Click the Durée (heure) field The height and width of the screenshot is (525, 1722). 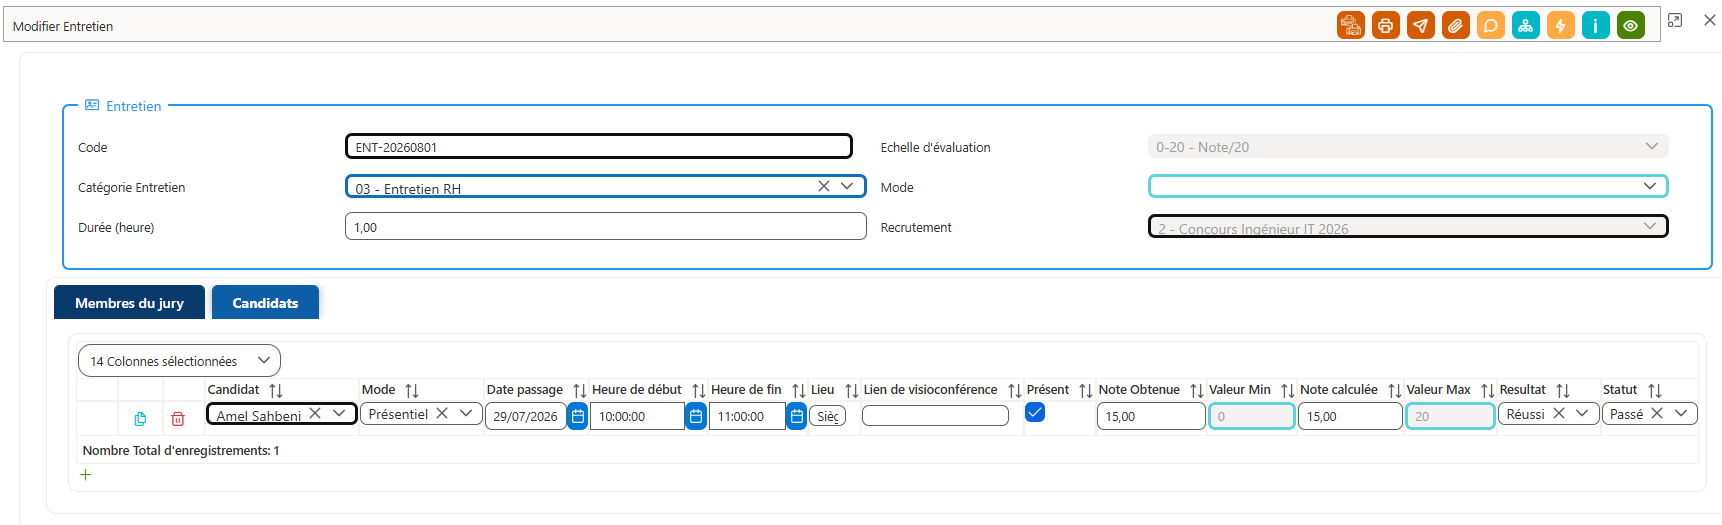(x=606, y=227)
